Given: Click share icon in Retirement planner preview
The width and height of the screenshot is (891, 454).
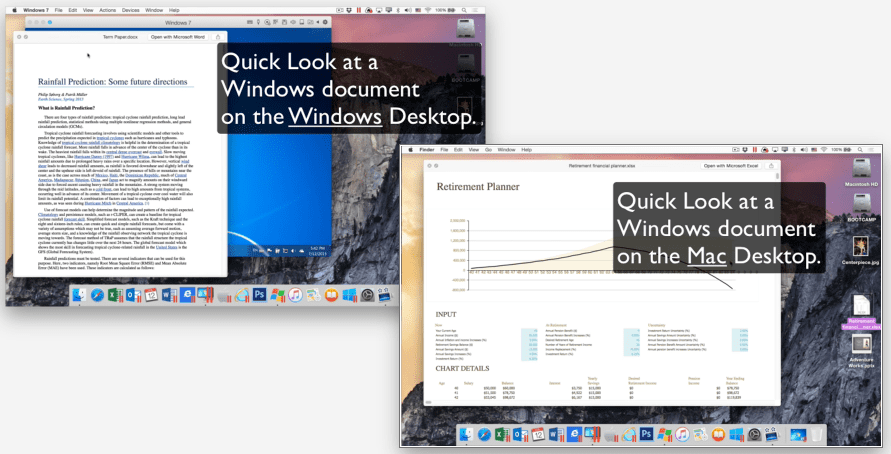Looking at the screenshot, I should (771, 166).
